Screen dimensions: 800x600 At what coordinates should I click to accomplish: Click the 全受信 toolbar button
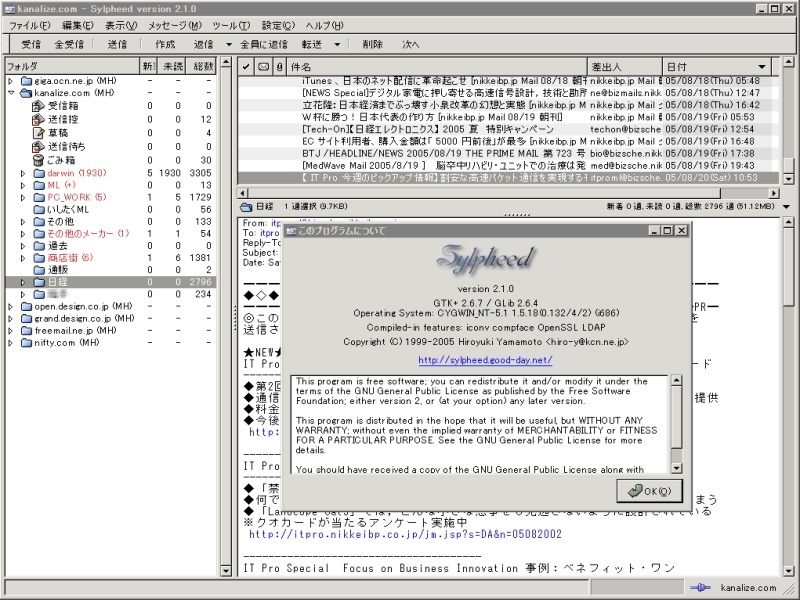69,44
